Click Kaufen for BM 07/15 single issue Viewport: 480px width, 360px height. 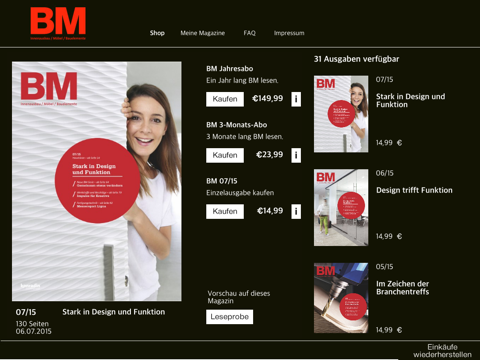pyautogui.click(x=225, y=212)
